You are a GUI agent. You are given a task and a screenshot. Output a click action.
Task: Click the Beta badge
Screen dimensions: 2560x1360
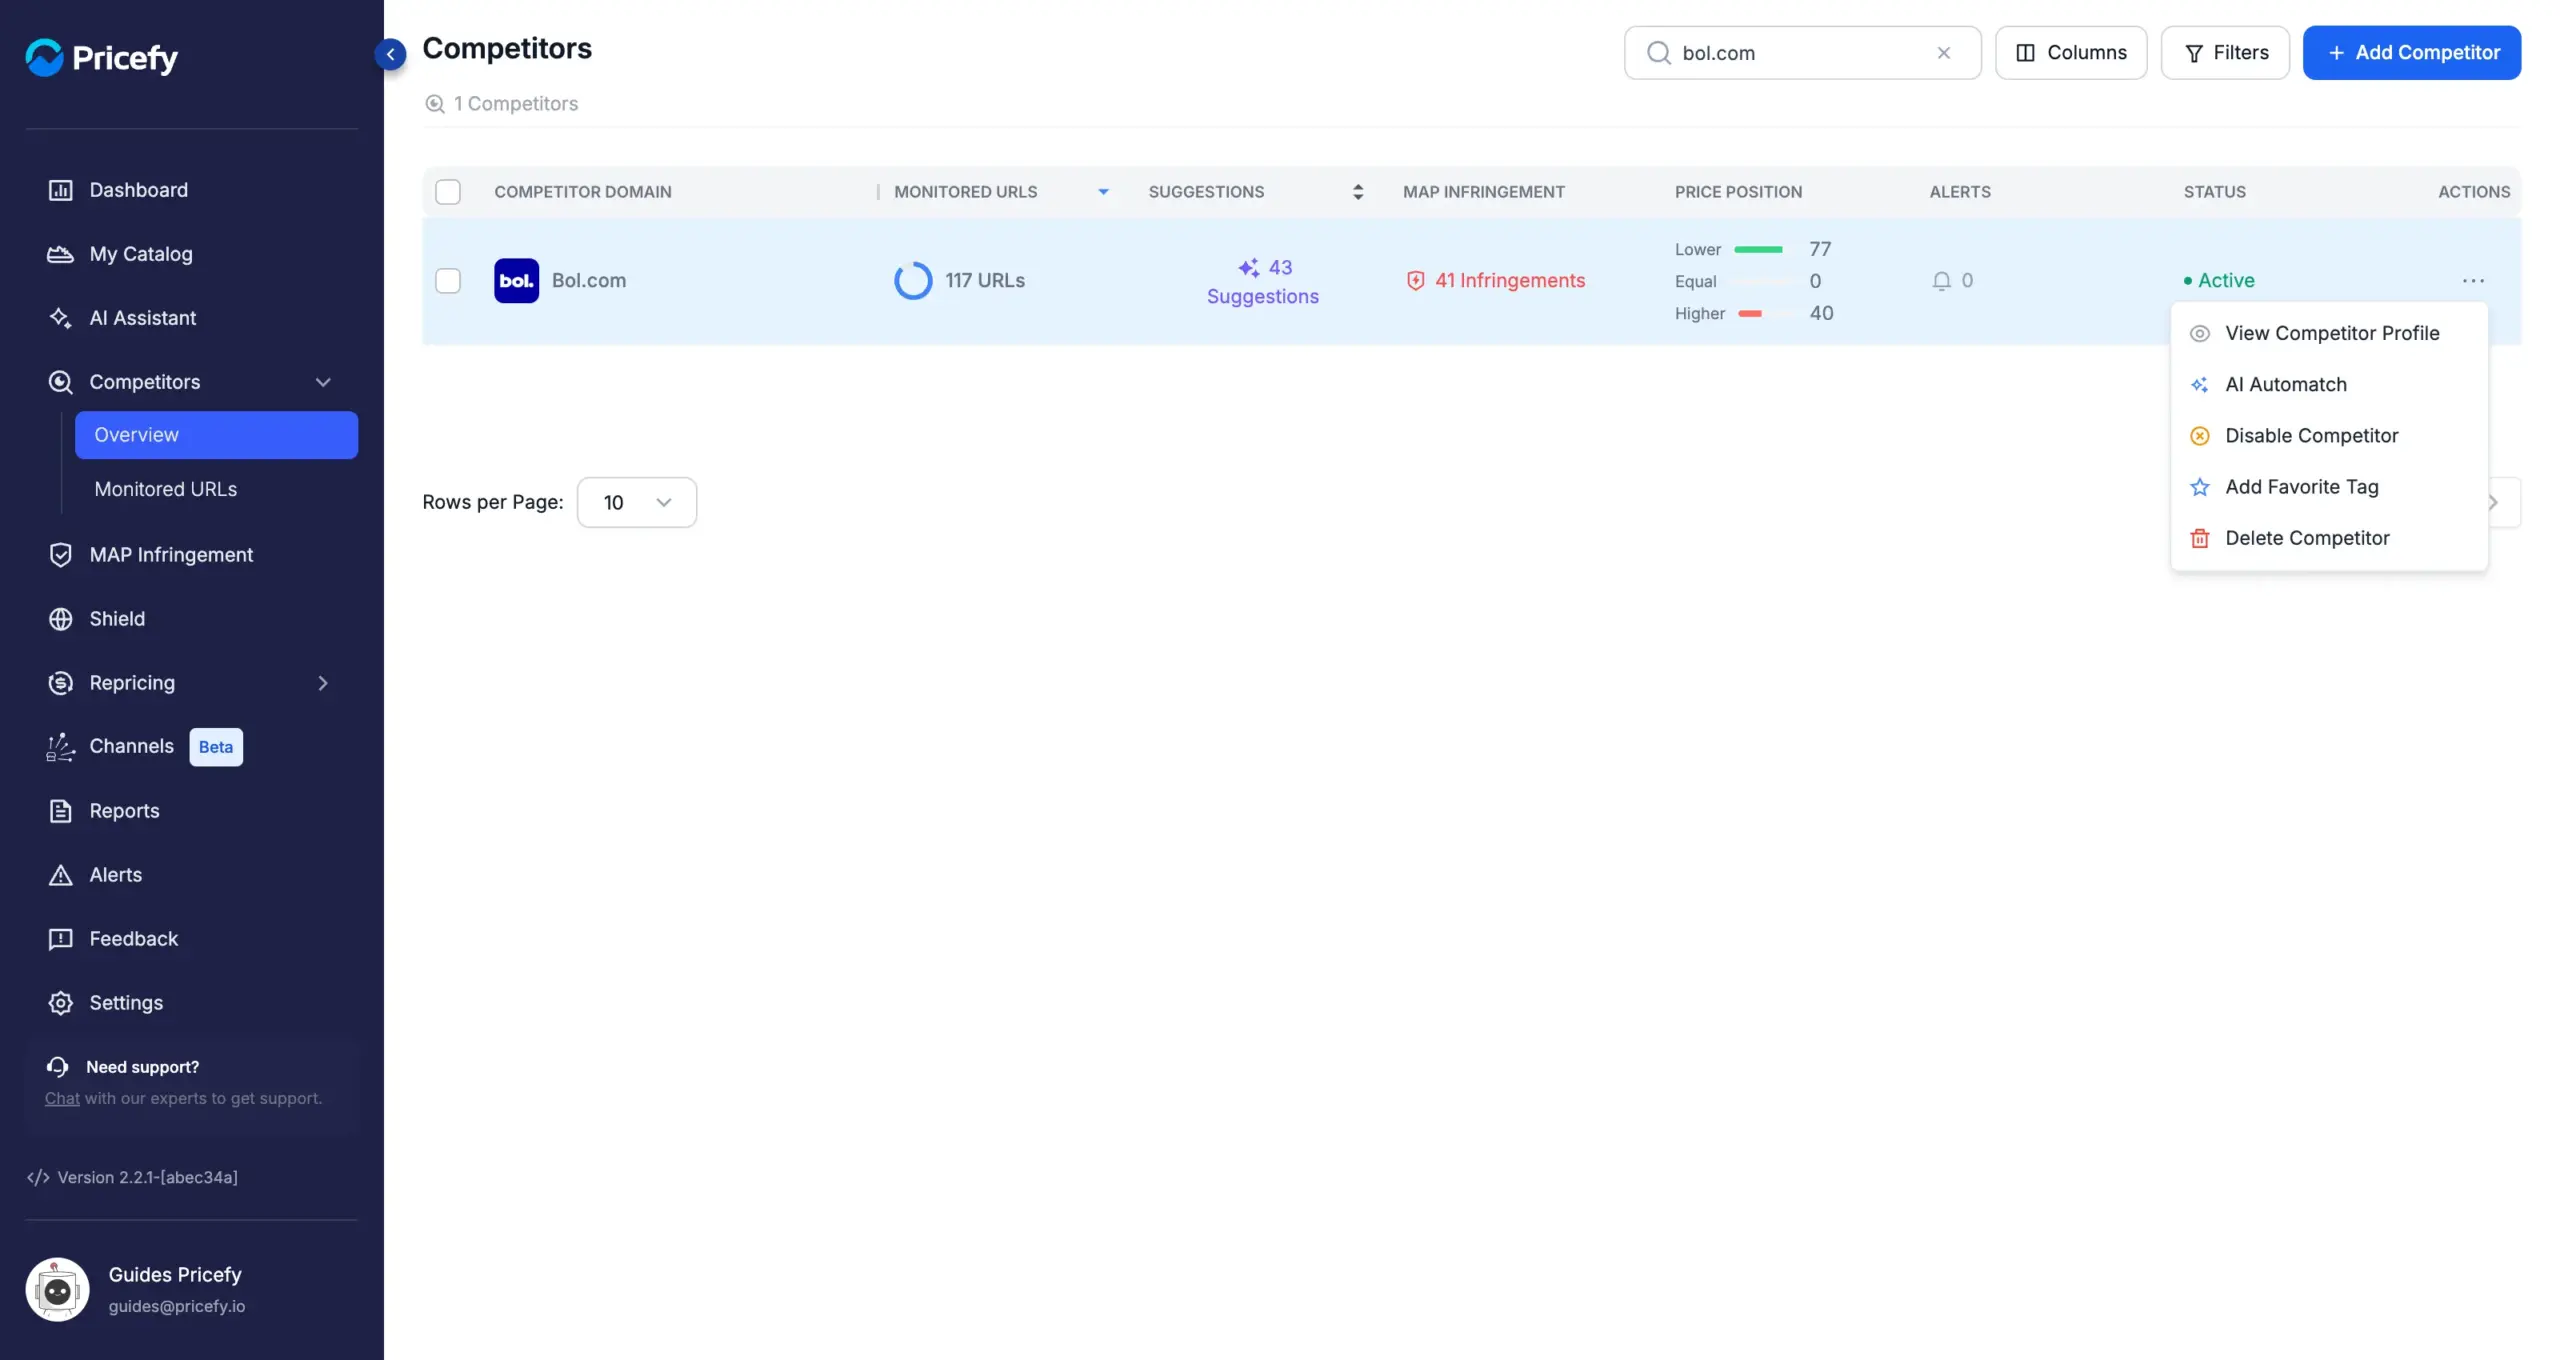click(x=216, y=747)
